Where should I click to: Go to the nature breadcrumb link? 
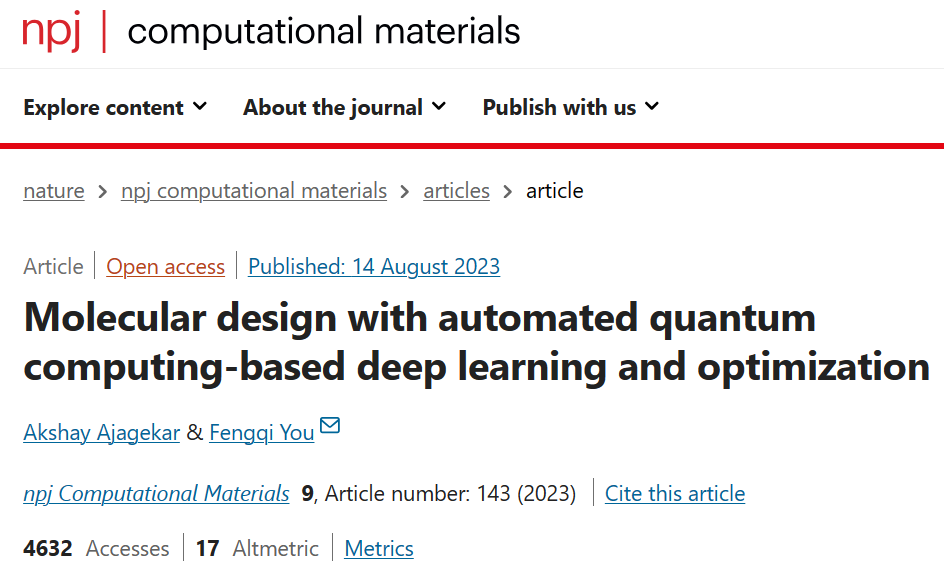coord(54,191)
